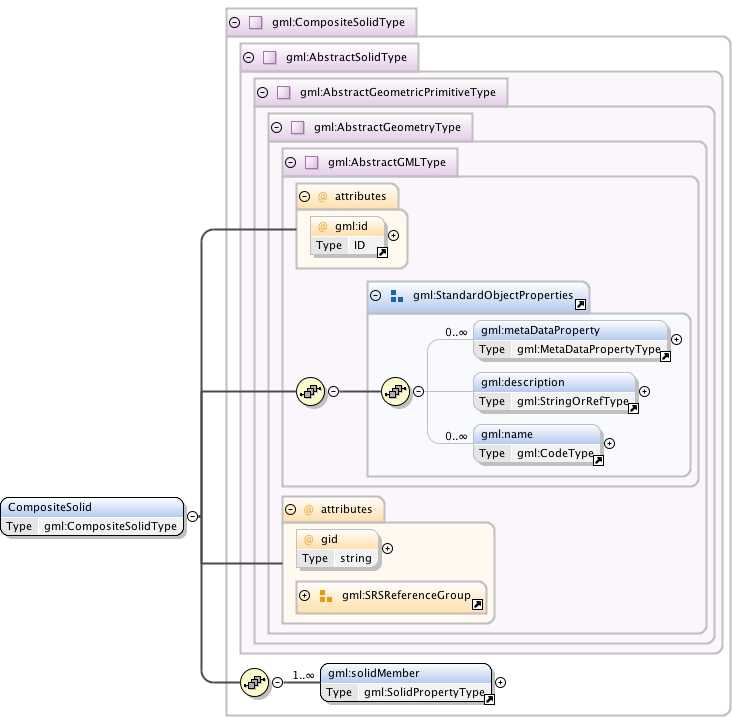The image size is (732, 717).
Task: Collapse the gml:CompositeSolidType group
Action: tap(235, 22)
